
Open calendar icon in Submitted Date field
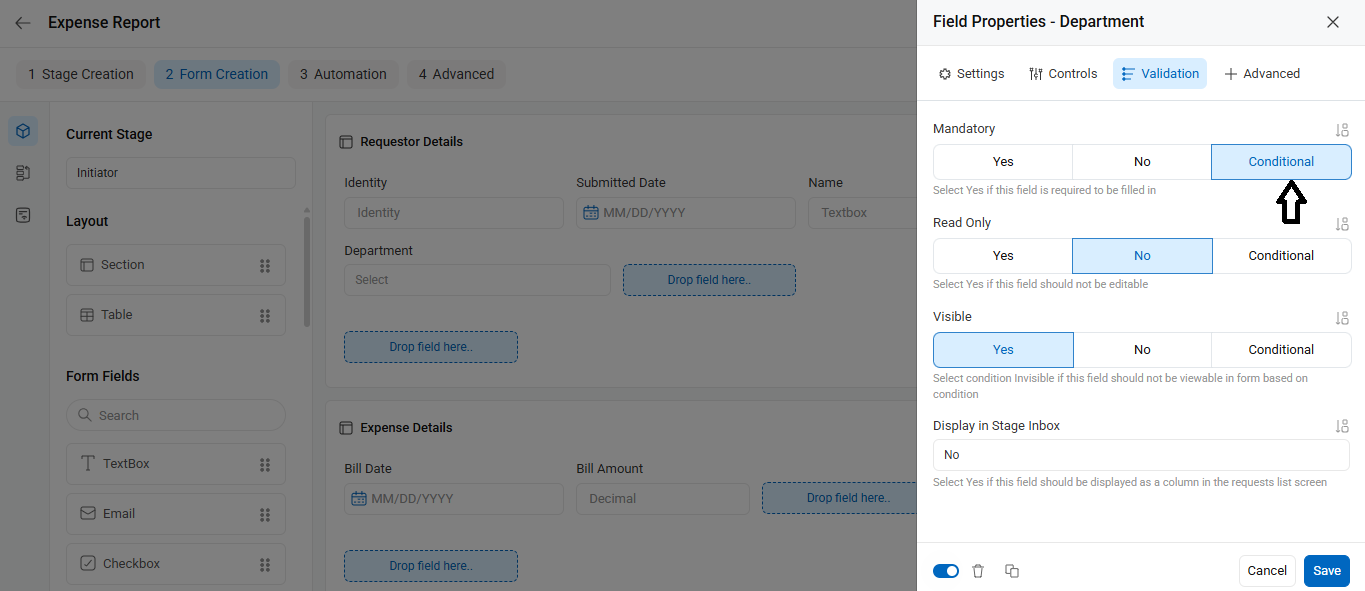pyautogui.click(x=591, y=213)
